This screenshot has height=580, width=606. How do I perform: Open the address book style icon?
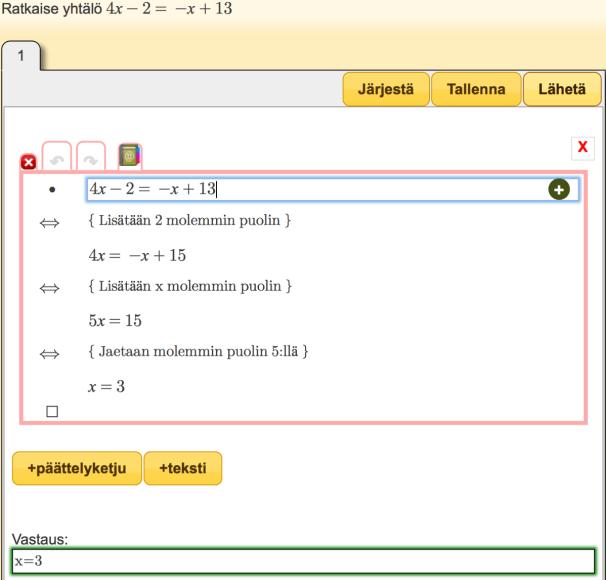point(130,155)
